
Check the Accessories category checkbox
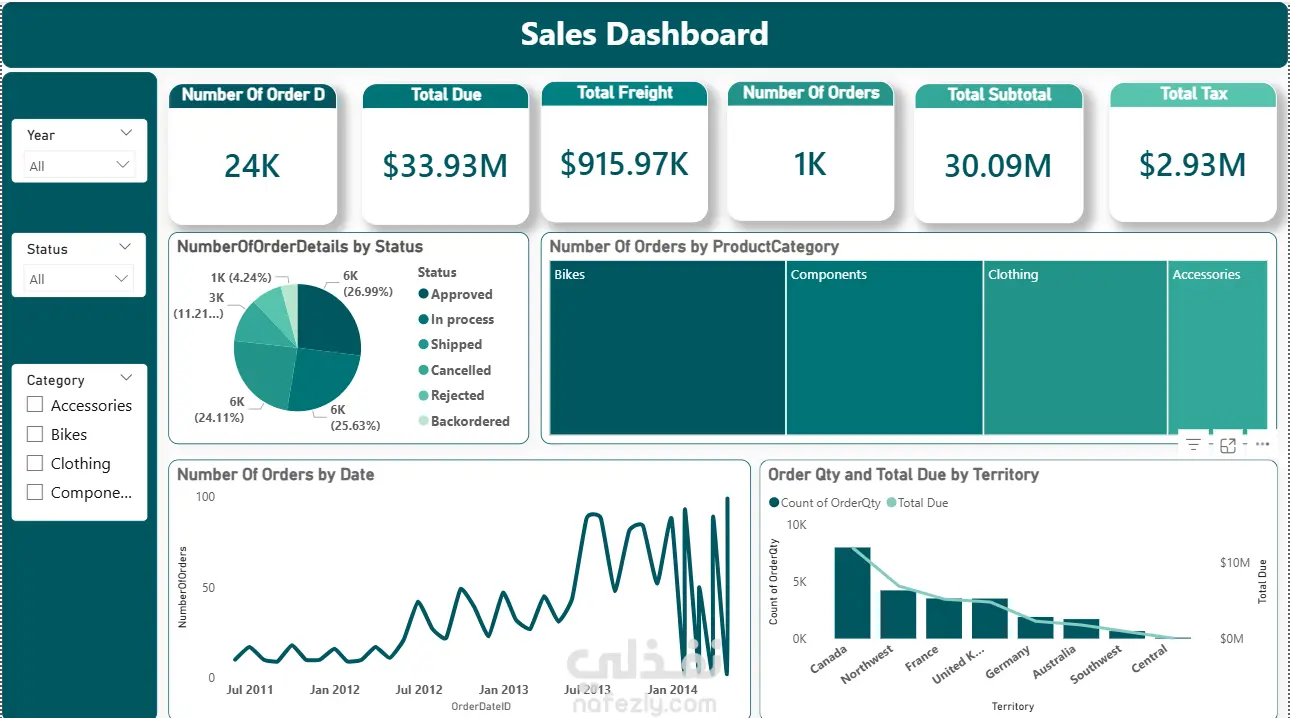click(35, 405)
